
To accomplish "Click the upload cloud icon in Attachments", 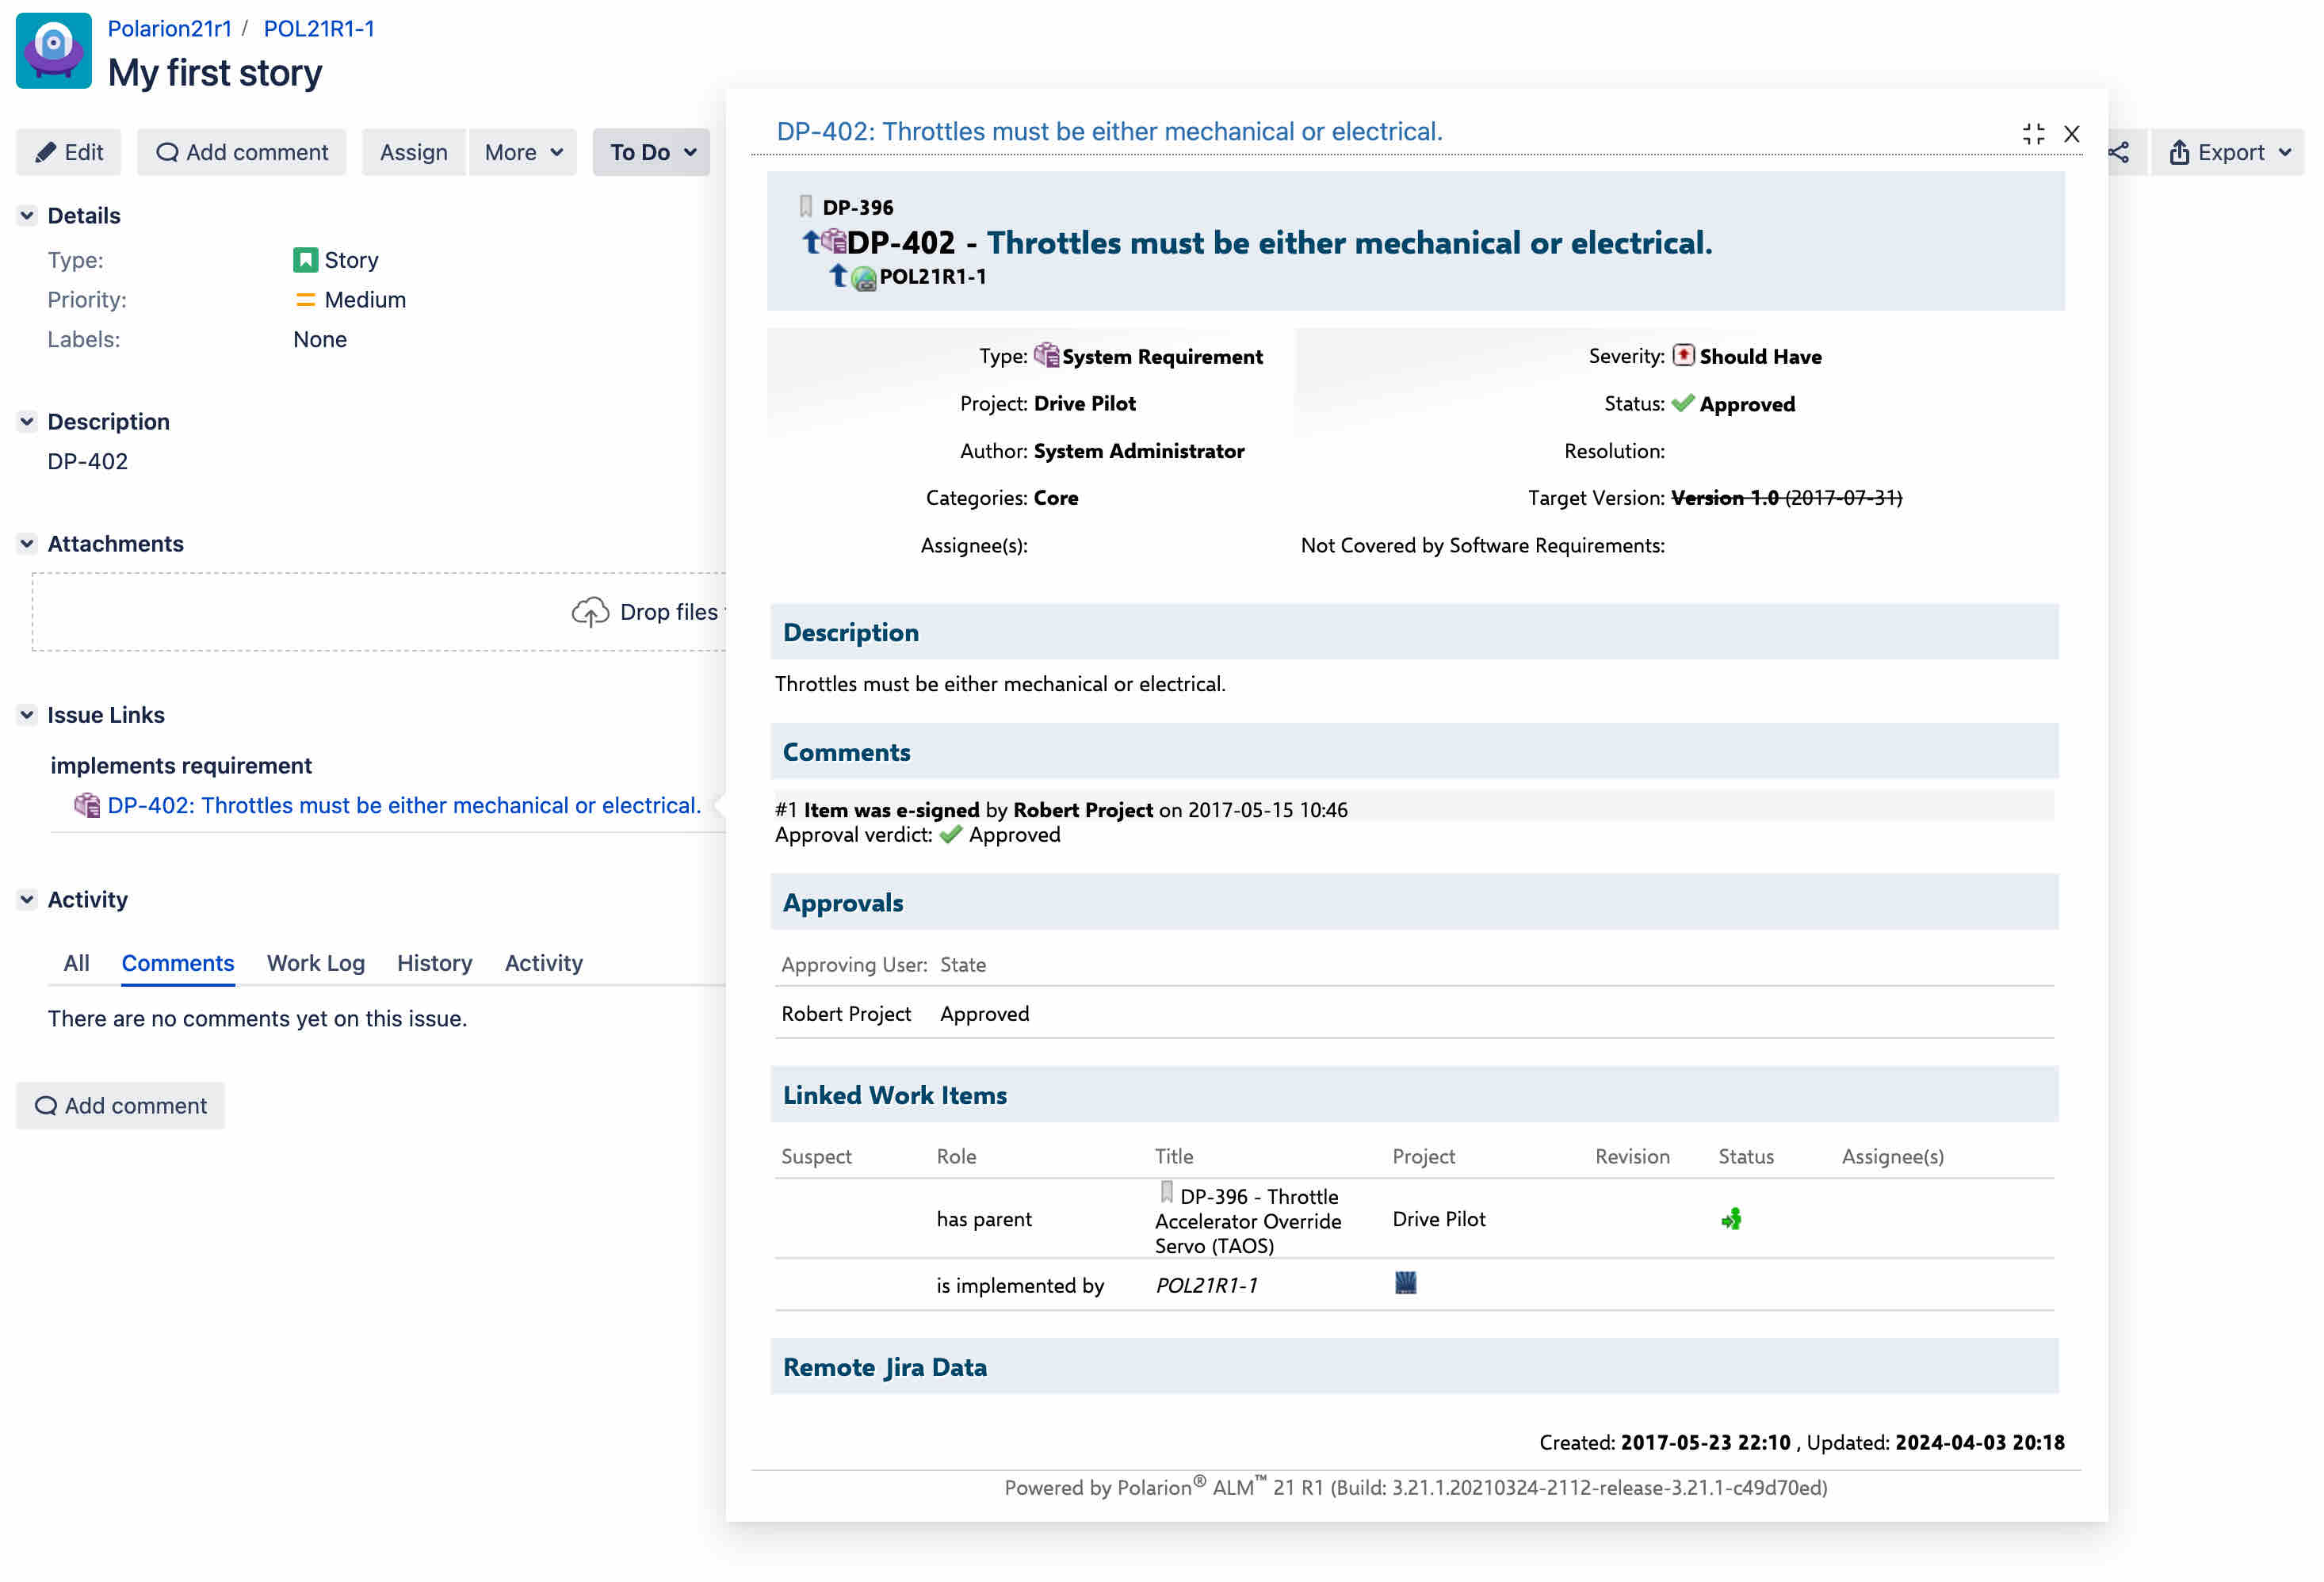I will coord(590,612).
